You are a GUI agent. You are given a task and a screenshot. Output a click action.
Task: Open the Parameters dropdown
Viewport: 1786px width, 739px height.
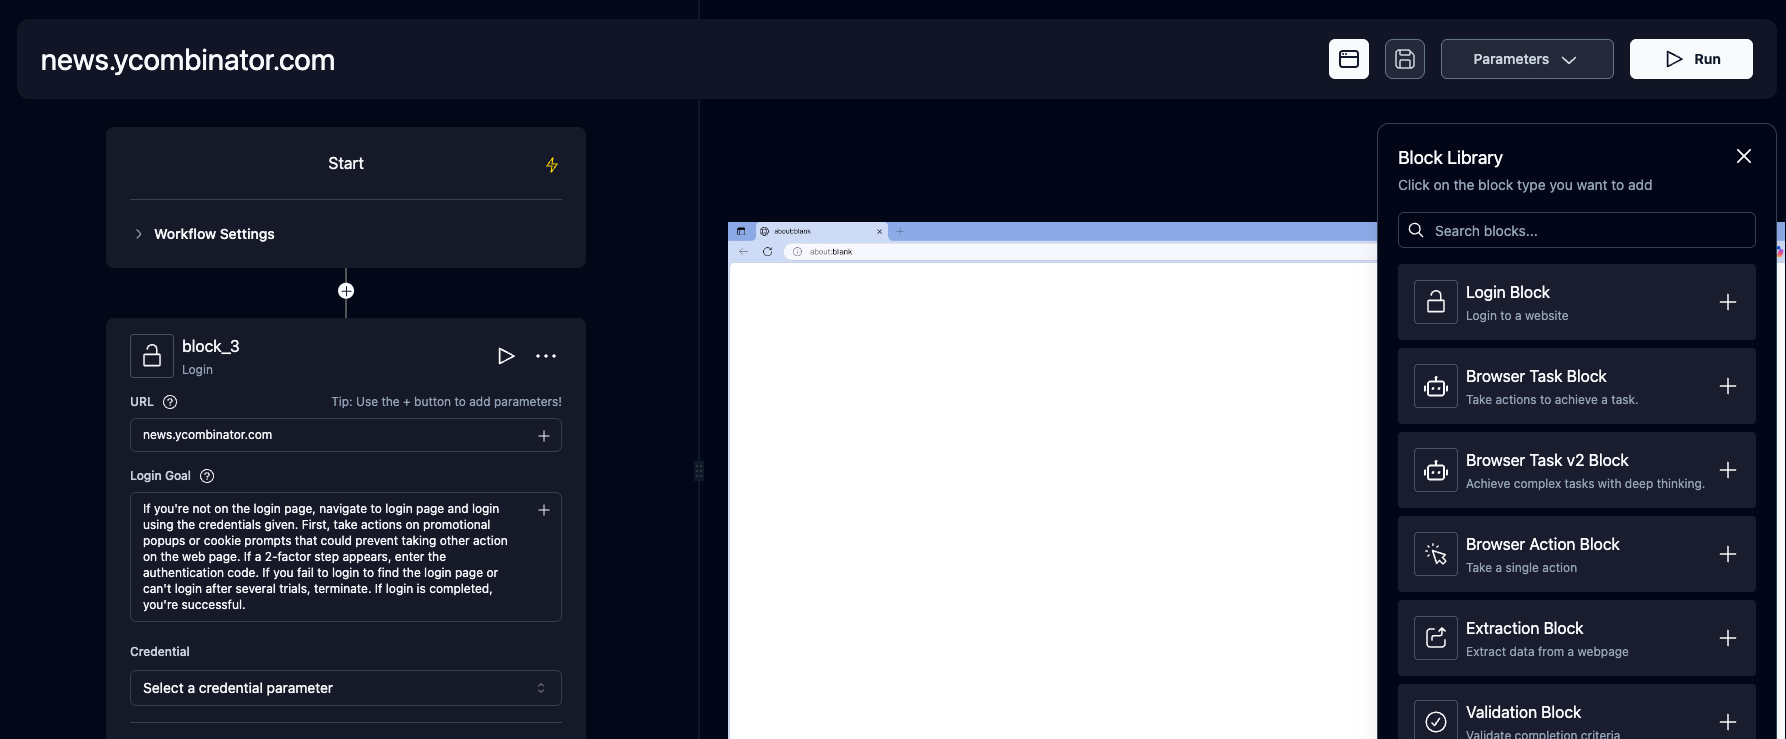[x=1526, y=59]
